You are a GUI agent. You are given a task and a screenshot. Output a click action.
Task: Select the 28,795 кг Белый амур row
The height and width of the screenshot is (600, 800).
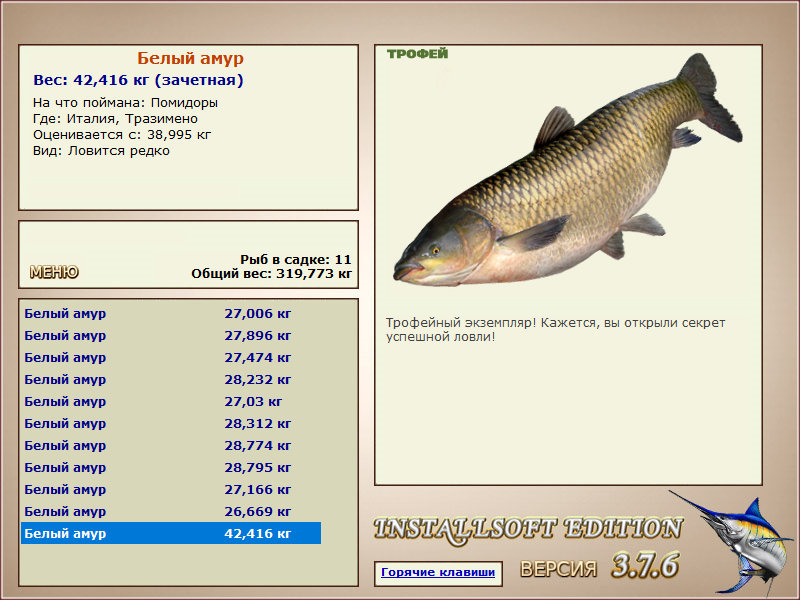[171, 467]
